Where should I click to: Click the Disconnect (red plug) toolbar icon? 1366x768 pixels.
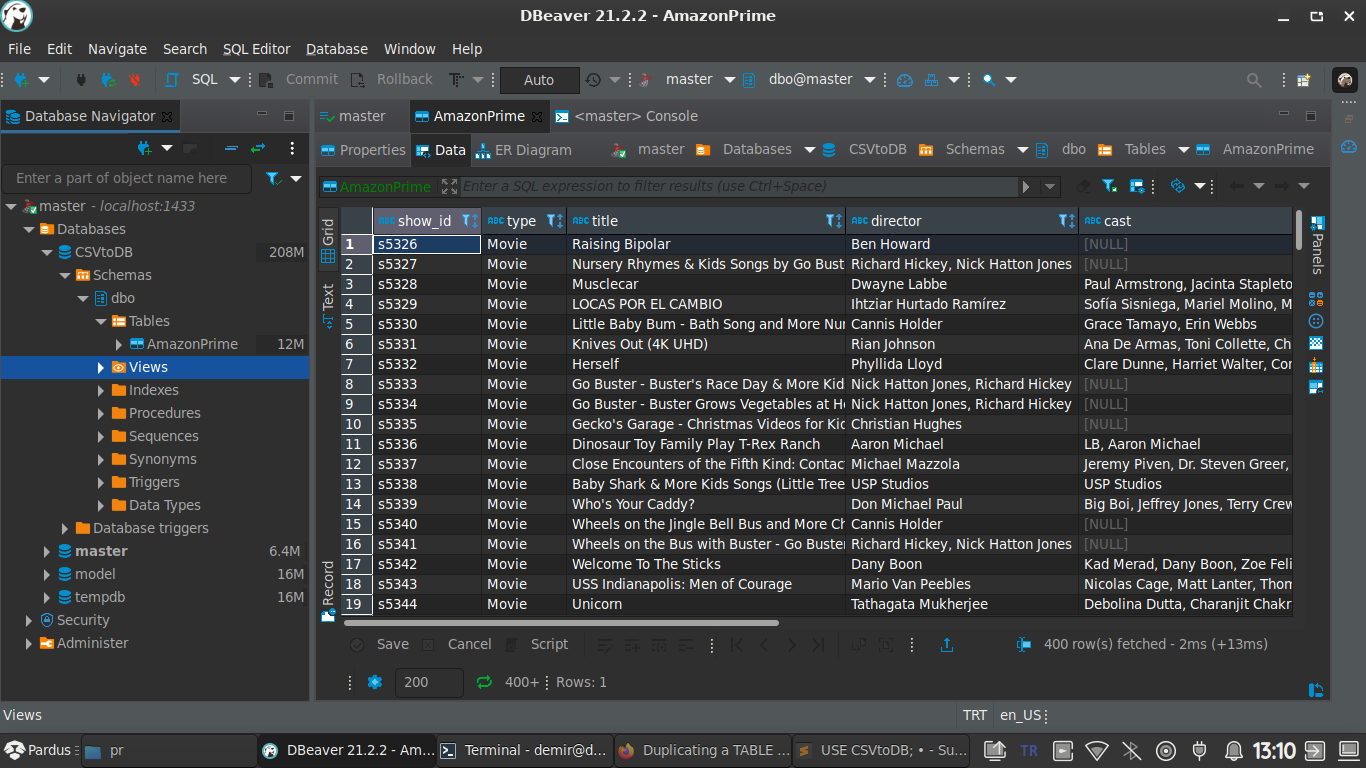point(134,80)
